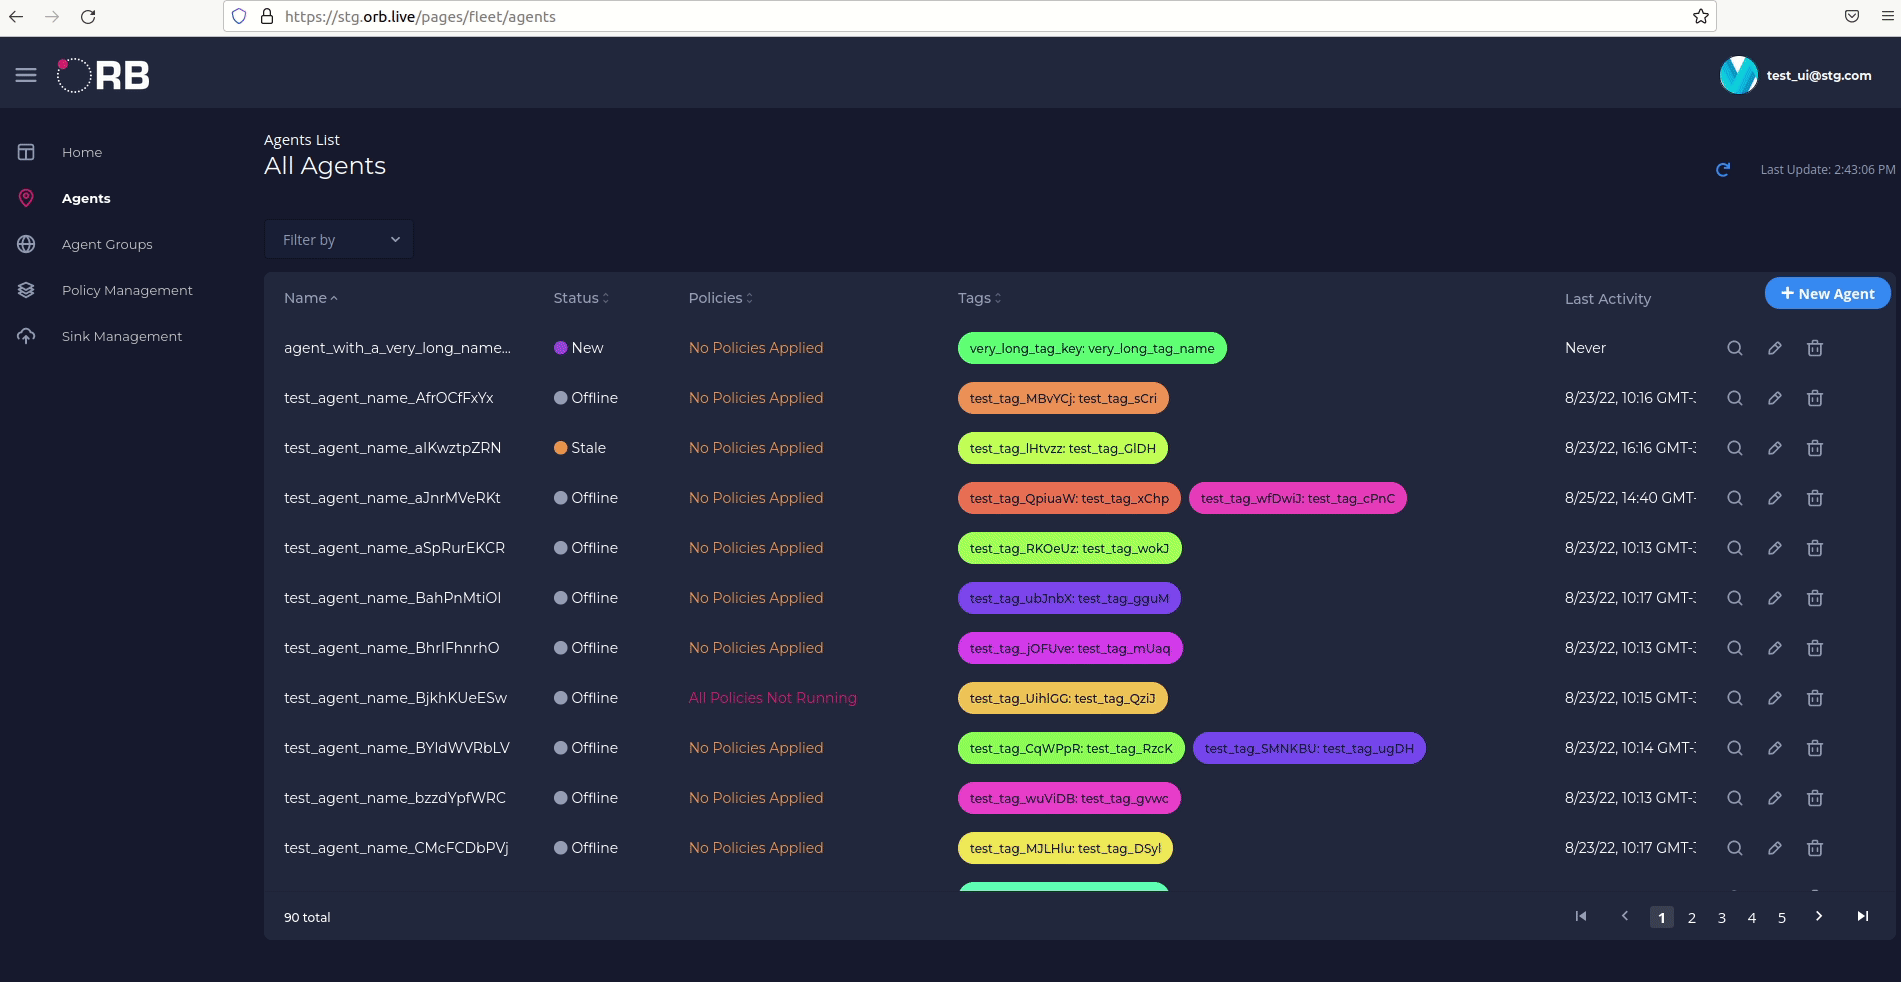Viewport: 1901px width, 982px height.
Task: Click the 90 total count text
Action: pyautogui.click(x=307, y=917)
